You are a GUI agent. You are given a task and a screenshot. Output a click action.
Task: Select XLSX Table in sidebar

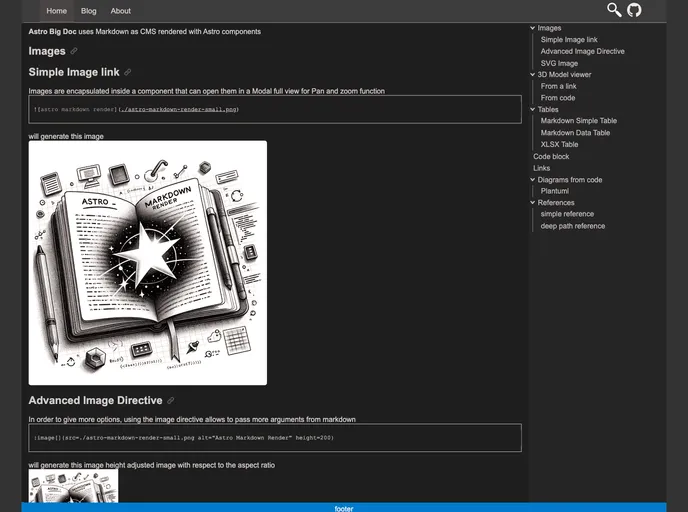[559, 144]
